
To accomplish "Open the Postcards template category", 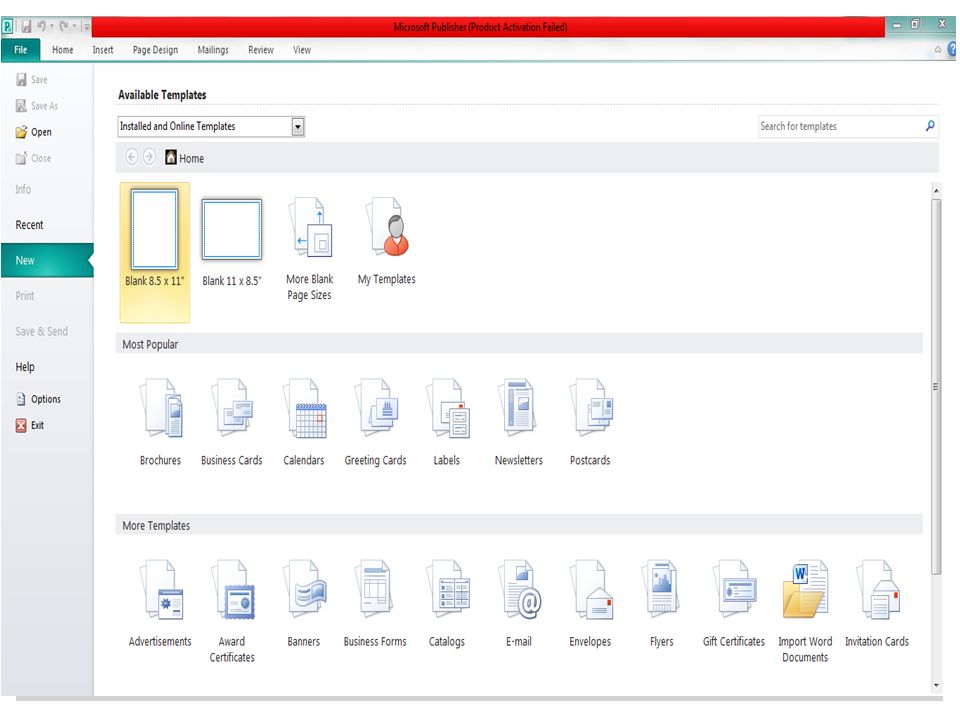I will point(590,422).
